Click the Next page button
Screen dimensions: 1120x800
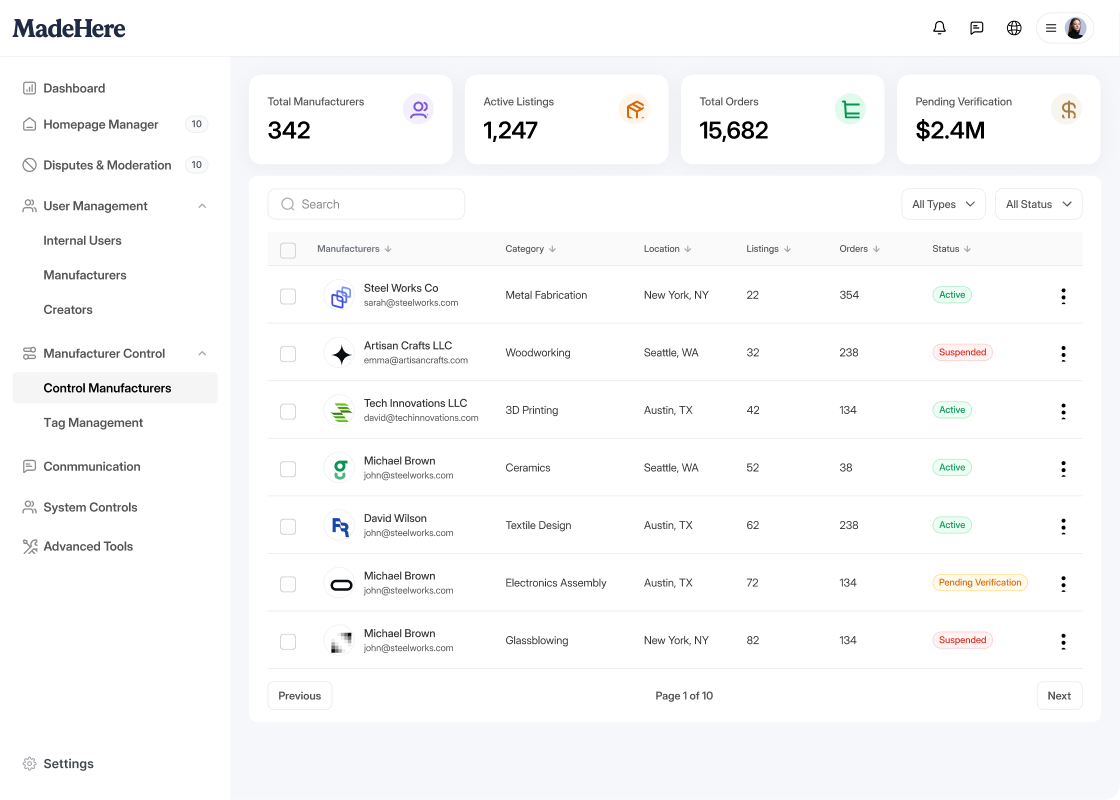1059,696
